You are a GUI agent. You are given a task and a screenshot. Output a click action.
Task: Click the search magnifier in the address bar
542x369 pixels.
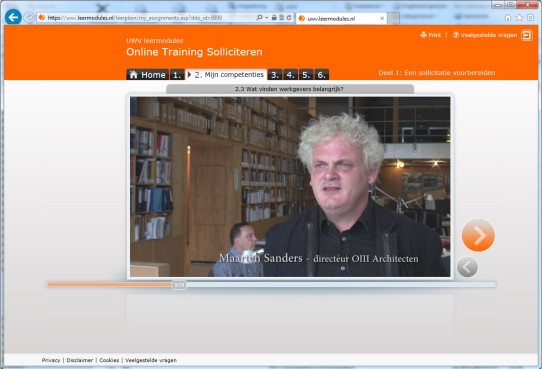[259, 17]
